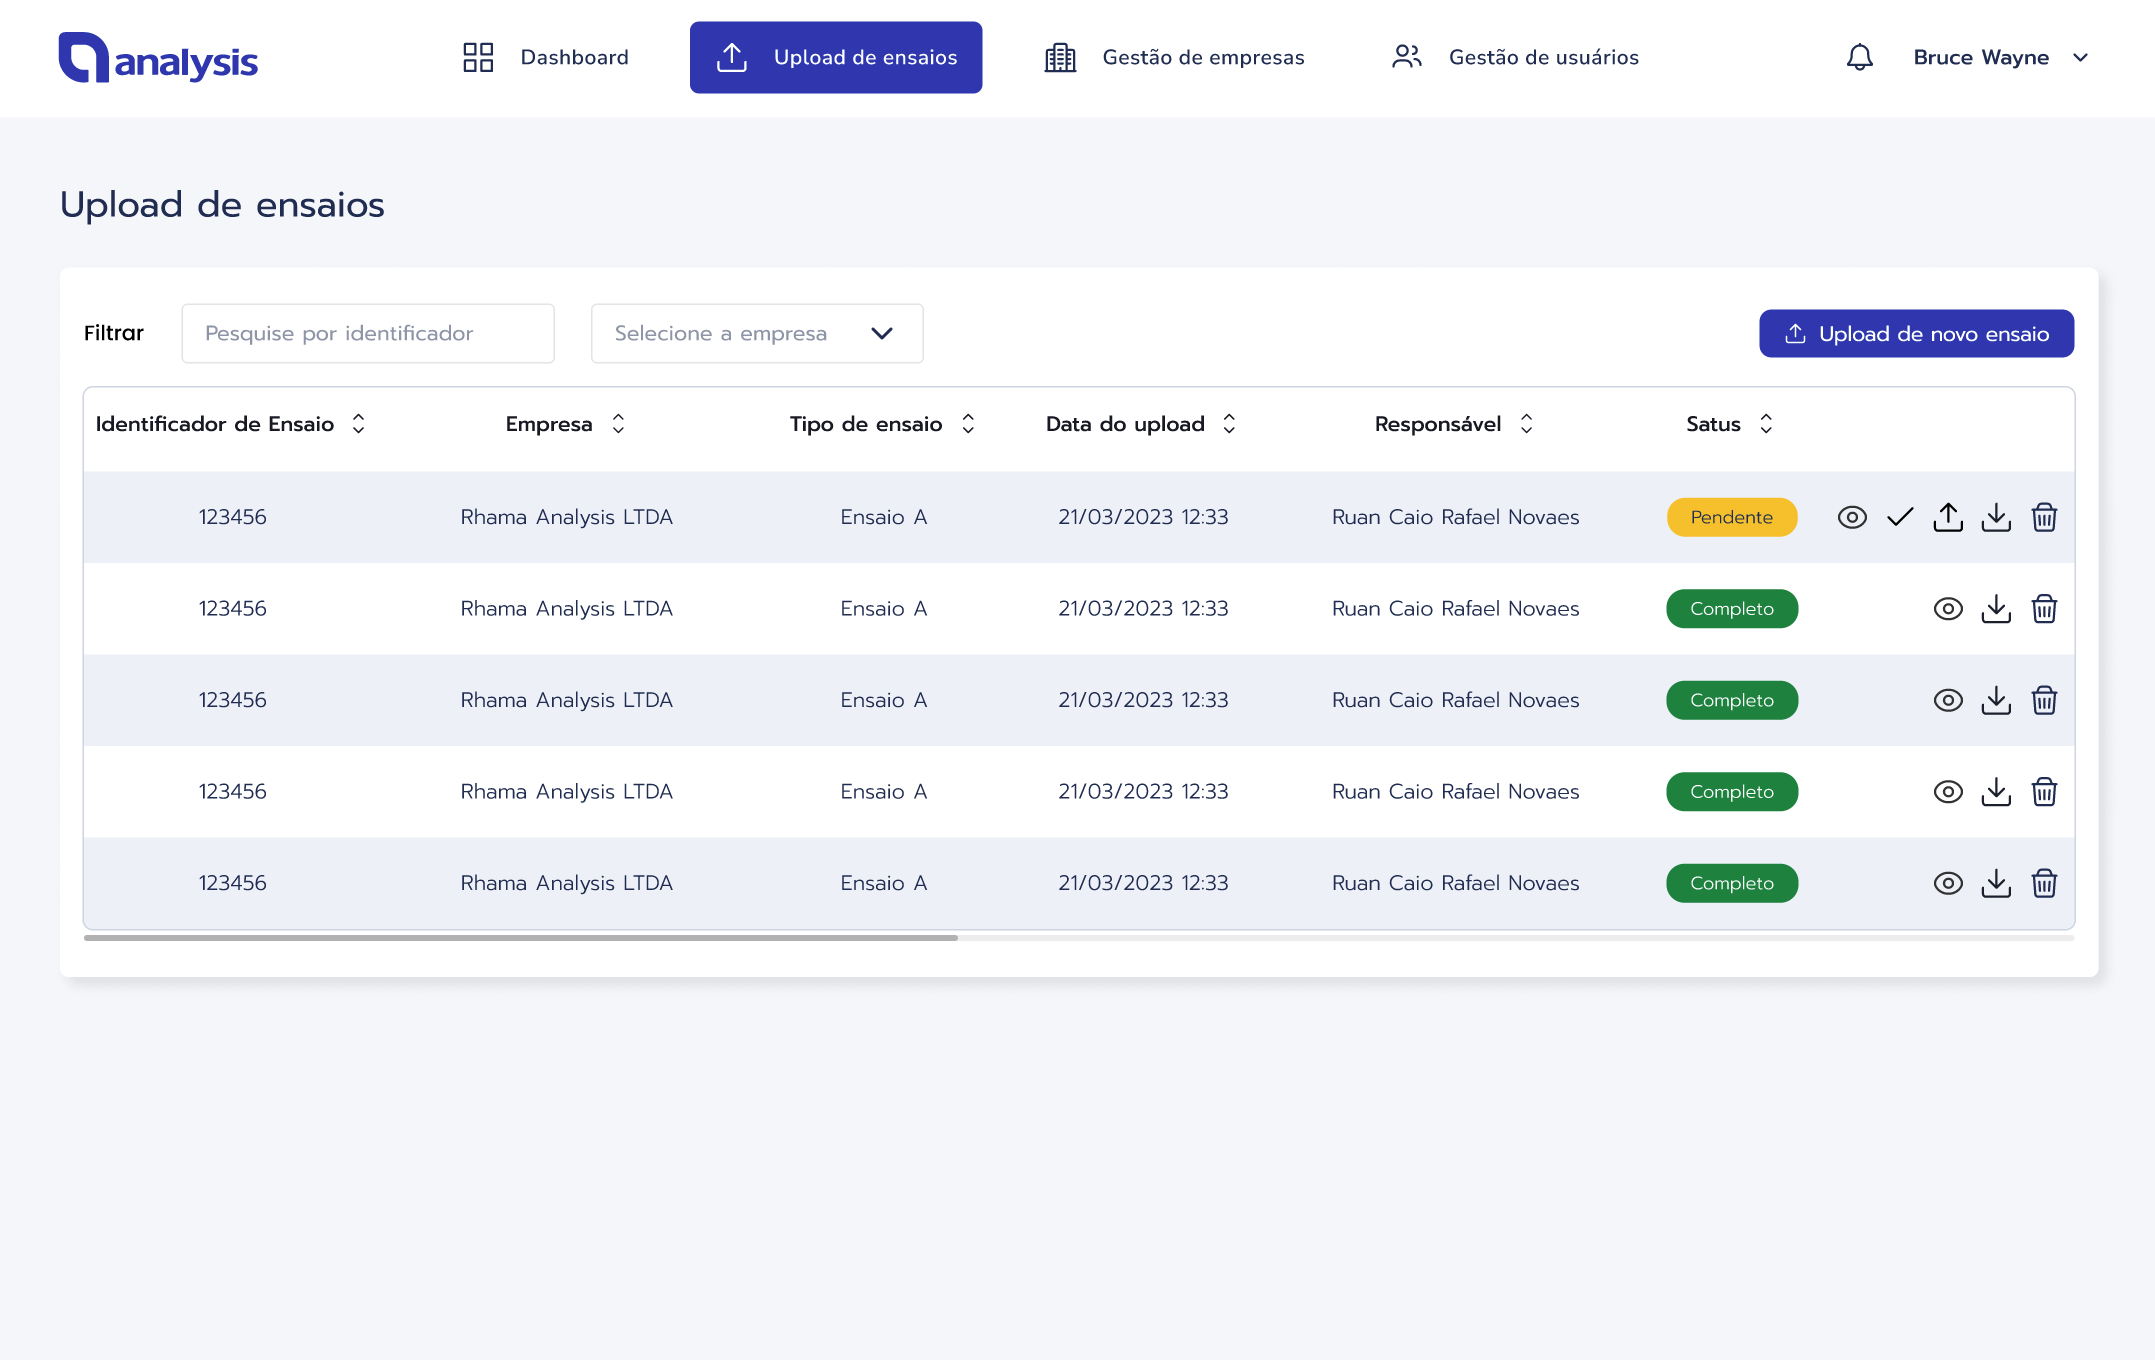Click the notification bell icon
The image size is (2155, 1360).
(1859, 58)
